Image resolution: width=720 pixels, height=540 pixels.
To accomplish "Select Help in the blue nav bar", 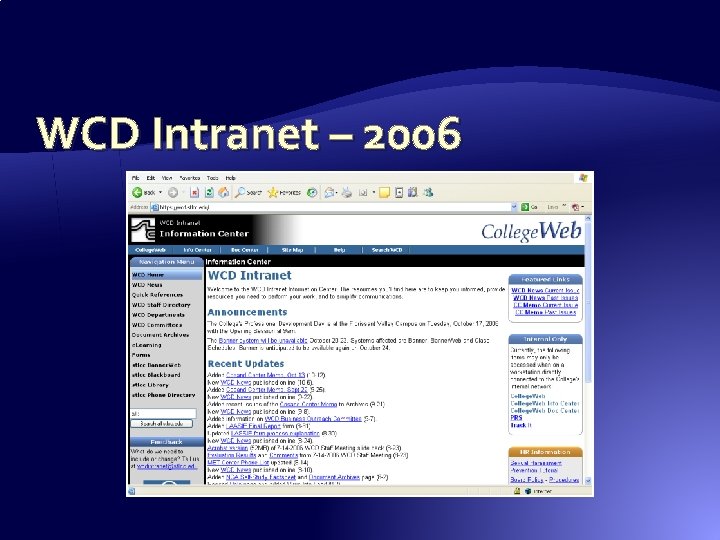I will (x=339, y=250).
